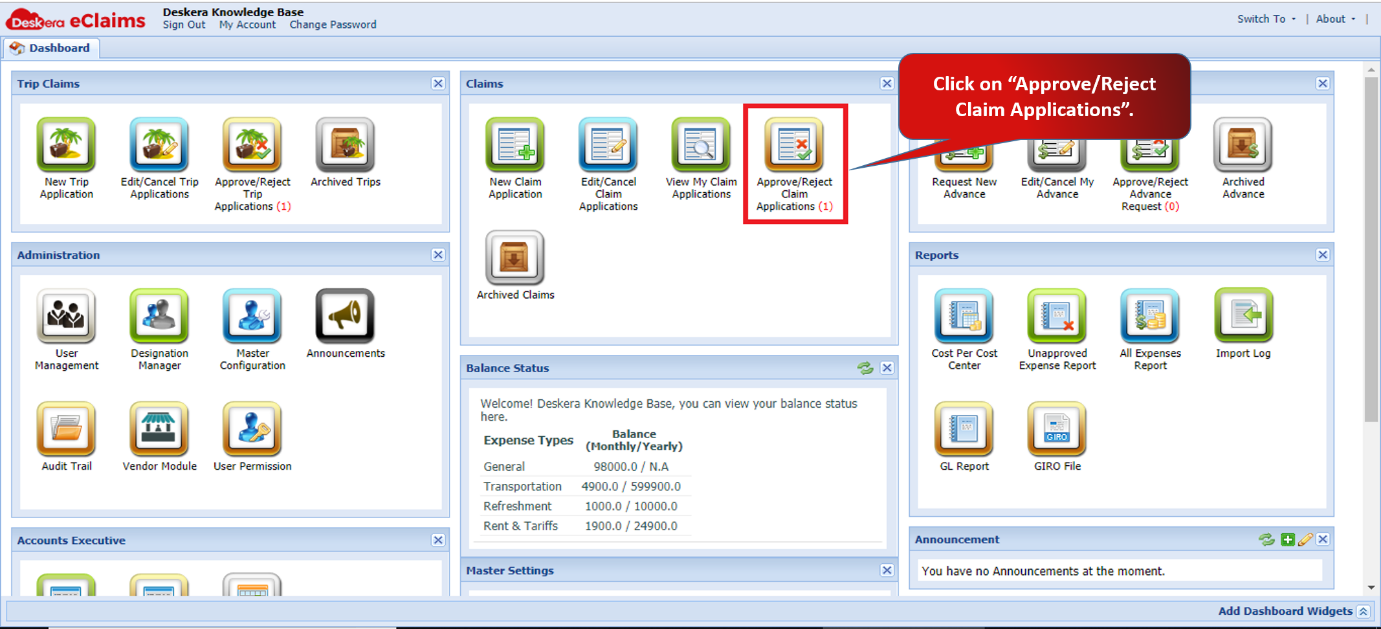The height and width of the screenshot is (629, 1381).
Task: Refresh the Balance Status widget
Action: (x=865, y=368)
